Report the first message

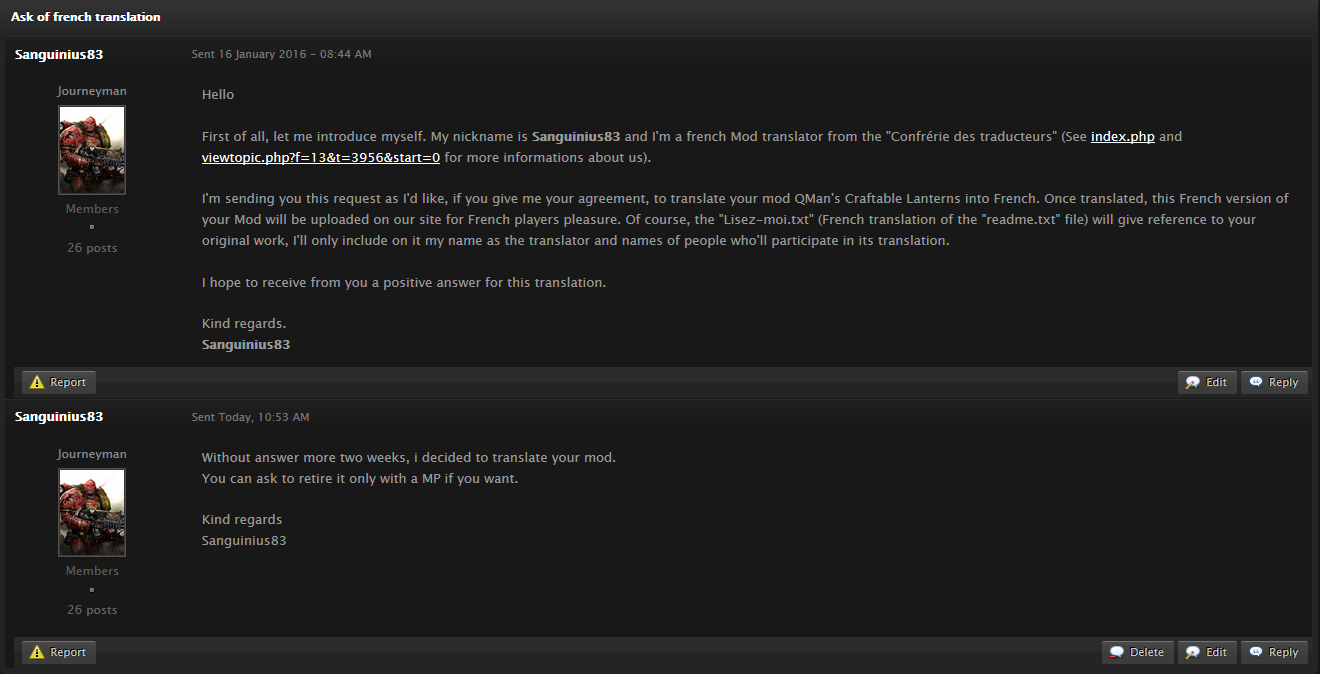[x=59, y=382]
